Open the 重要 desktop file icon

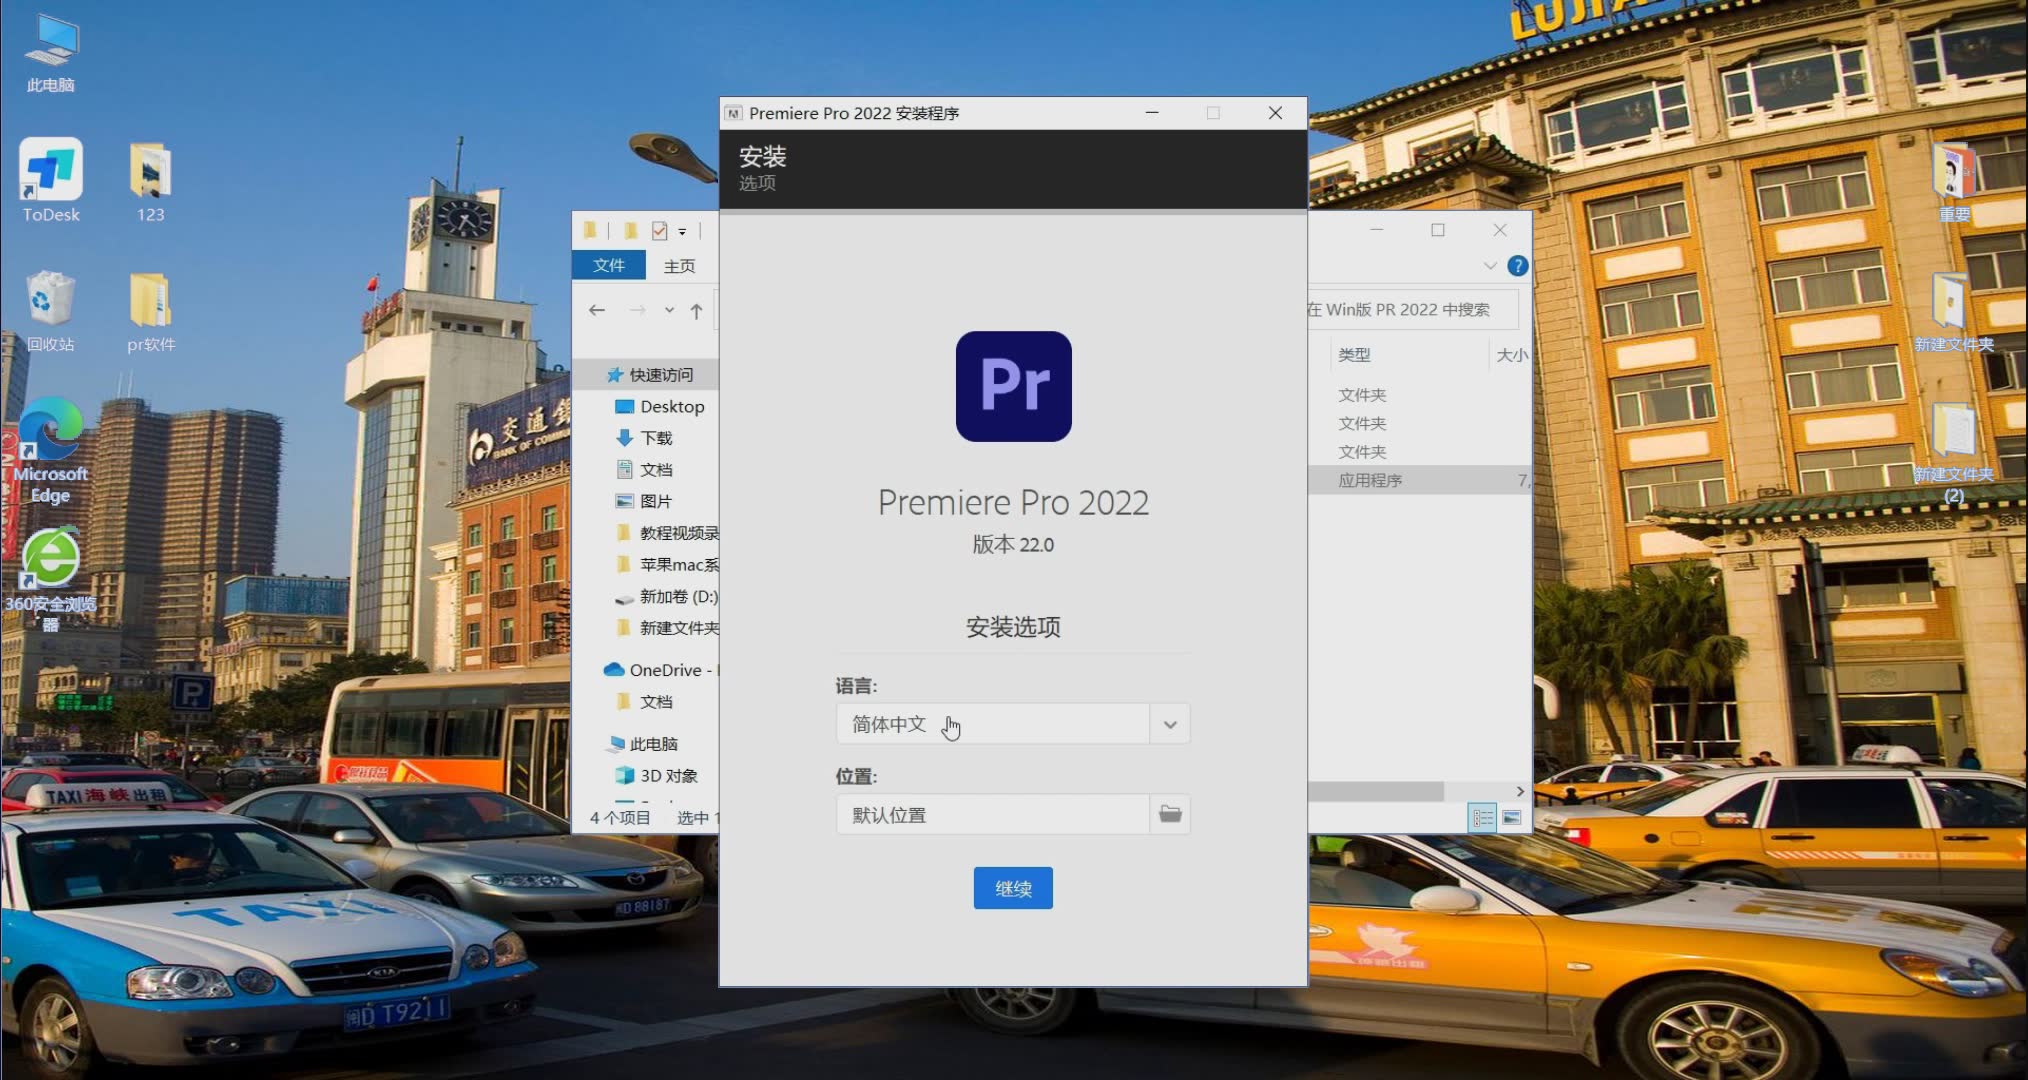[1953, 182]
